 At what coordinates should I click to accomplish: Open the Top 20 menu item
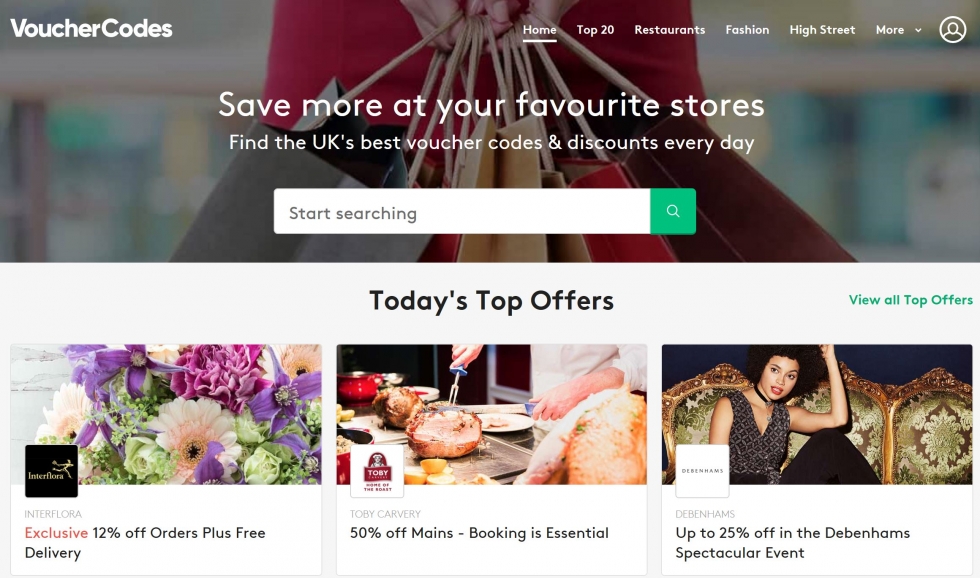coord(595,29)
